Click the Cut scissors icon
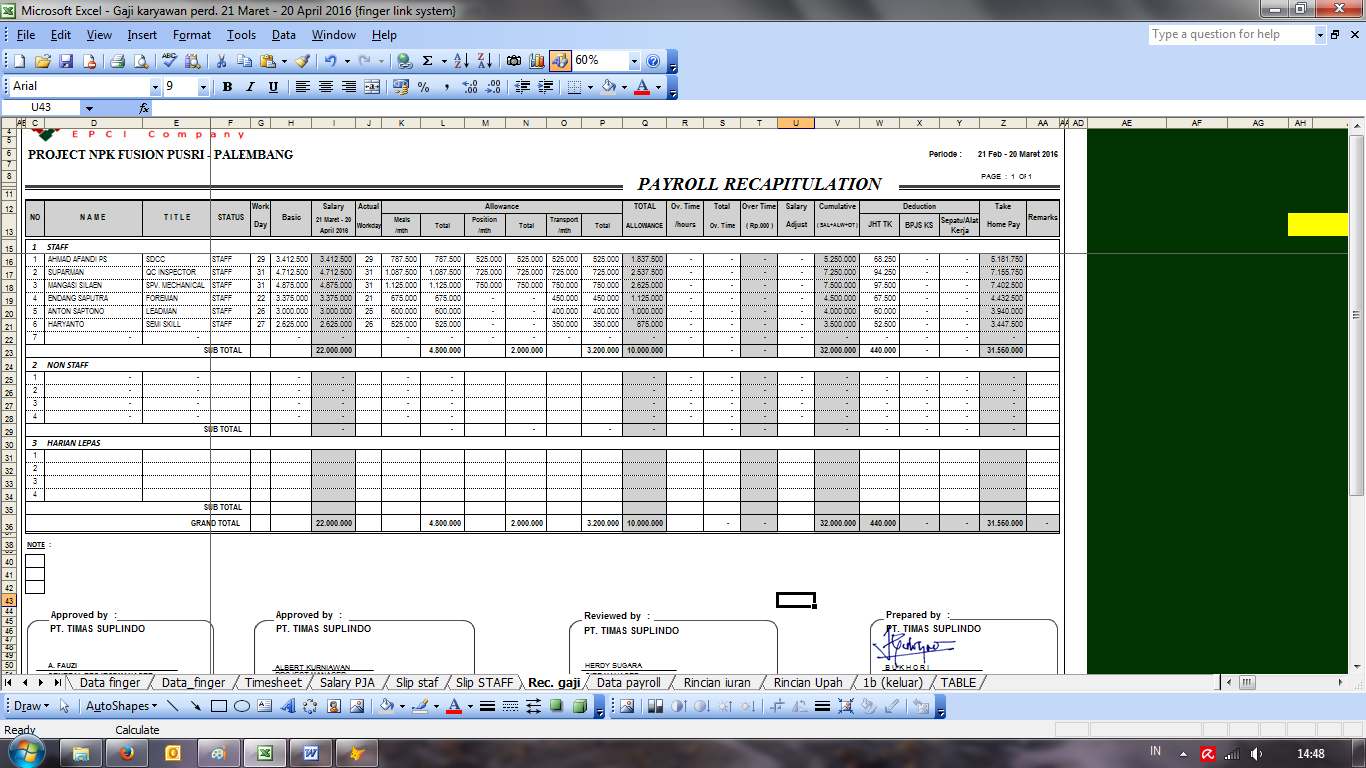Screen dimensions: 1366x768 coord(221,61)
